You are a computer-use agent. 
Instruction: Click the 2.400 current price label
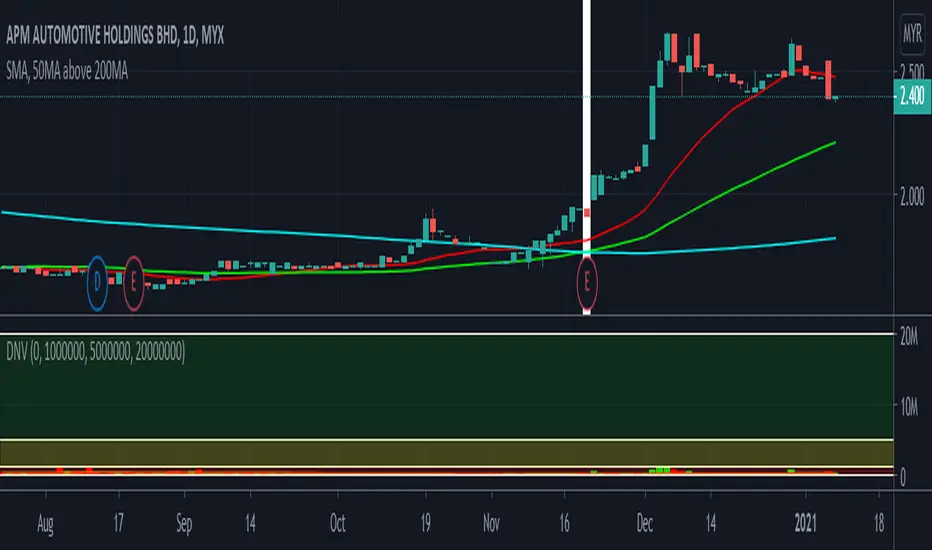point(912,96)
